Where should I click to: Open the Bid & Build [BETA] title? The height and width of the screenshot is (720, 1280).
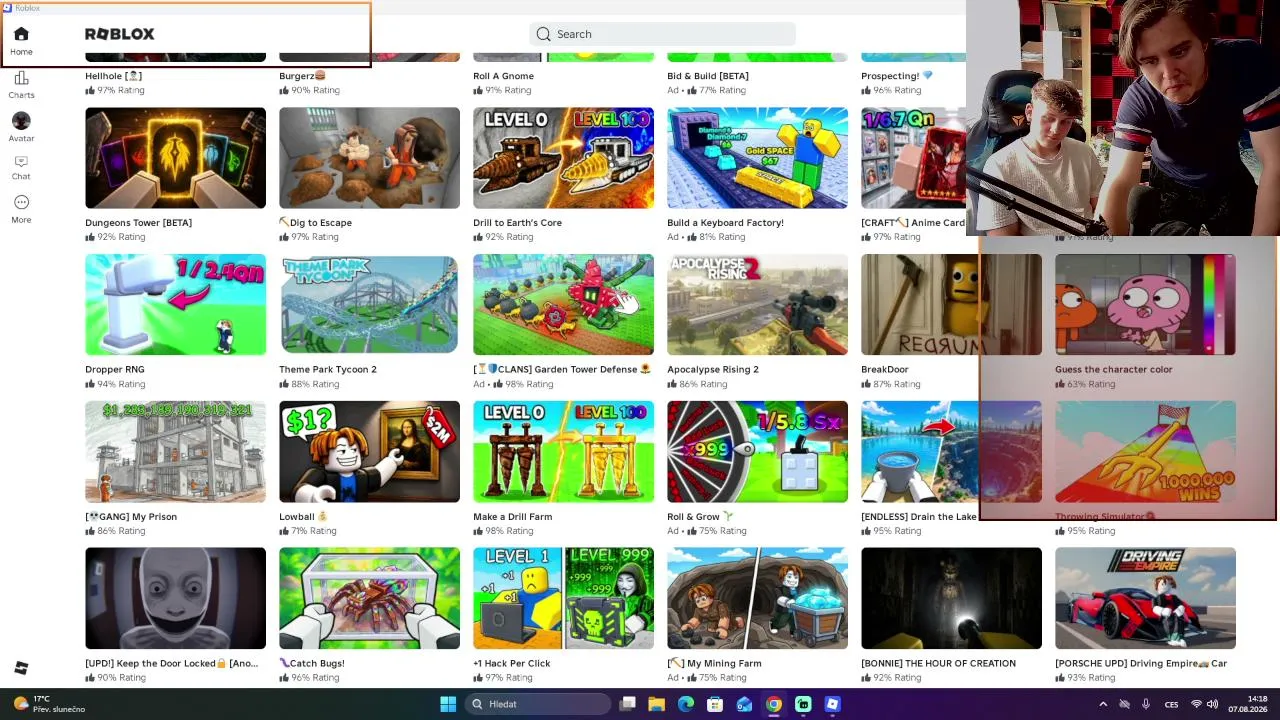pyautogui.click(x=707, y=76)
